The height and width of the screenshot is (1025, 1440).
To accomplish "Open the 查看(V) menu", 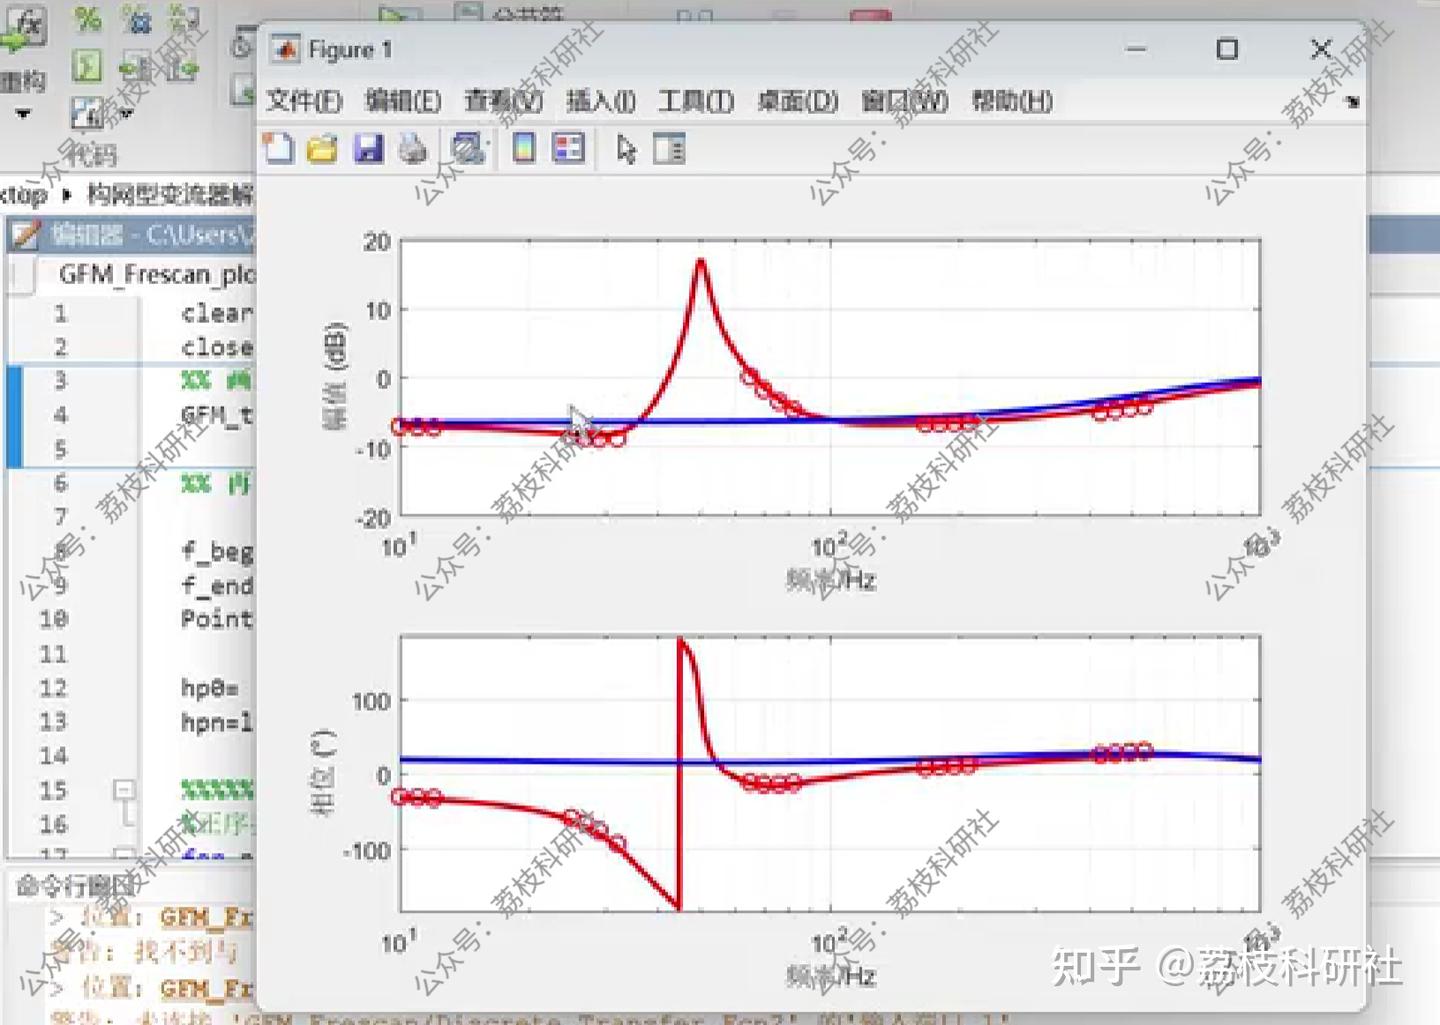I will point(503,101).
